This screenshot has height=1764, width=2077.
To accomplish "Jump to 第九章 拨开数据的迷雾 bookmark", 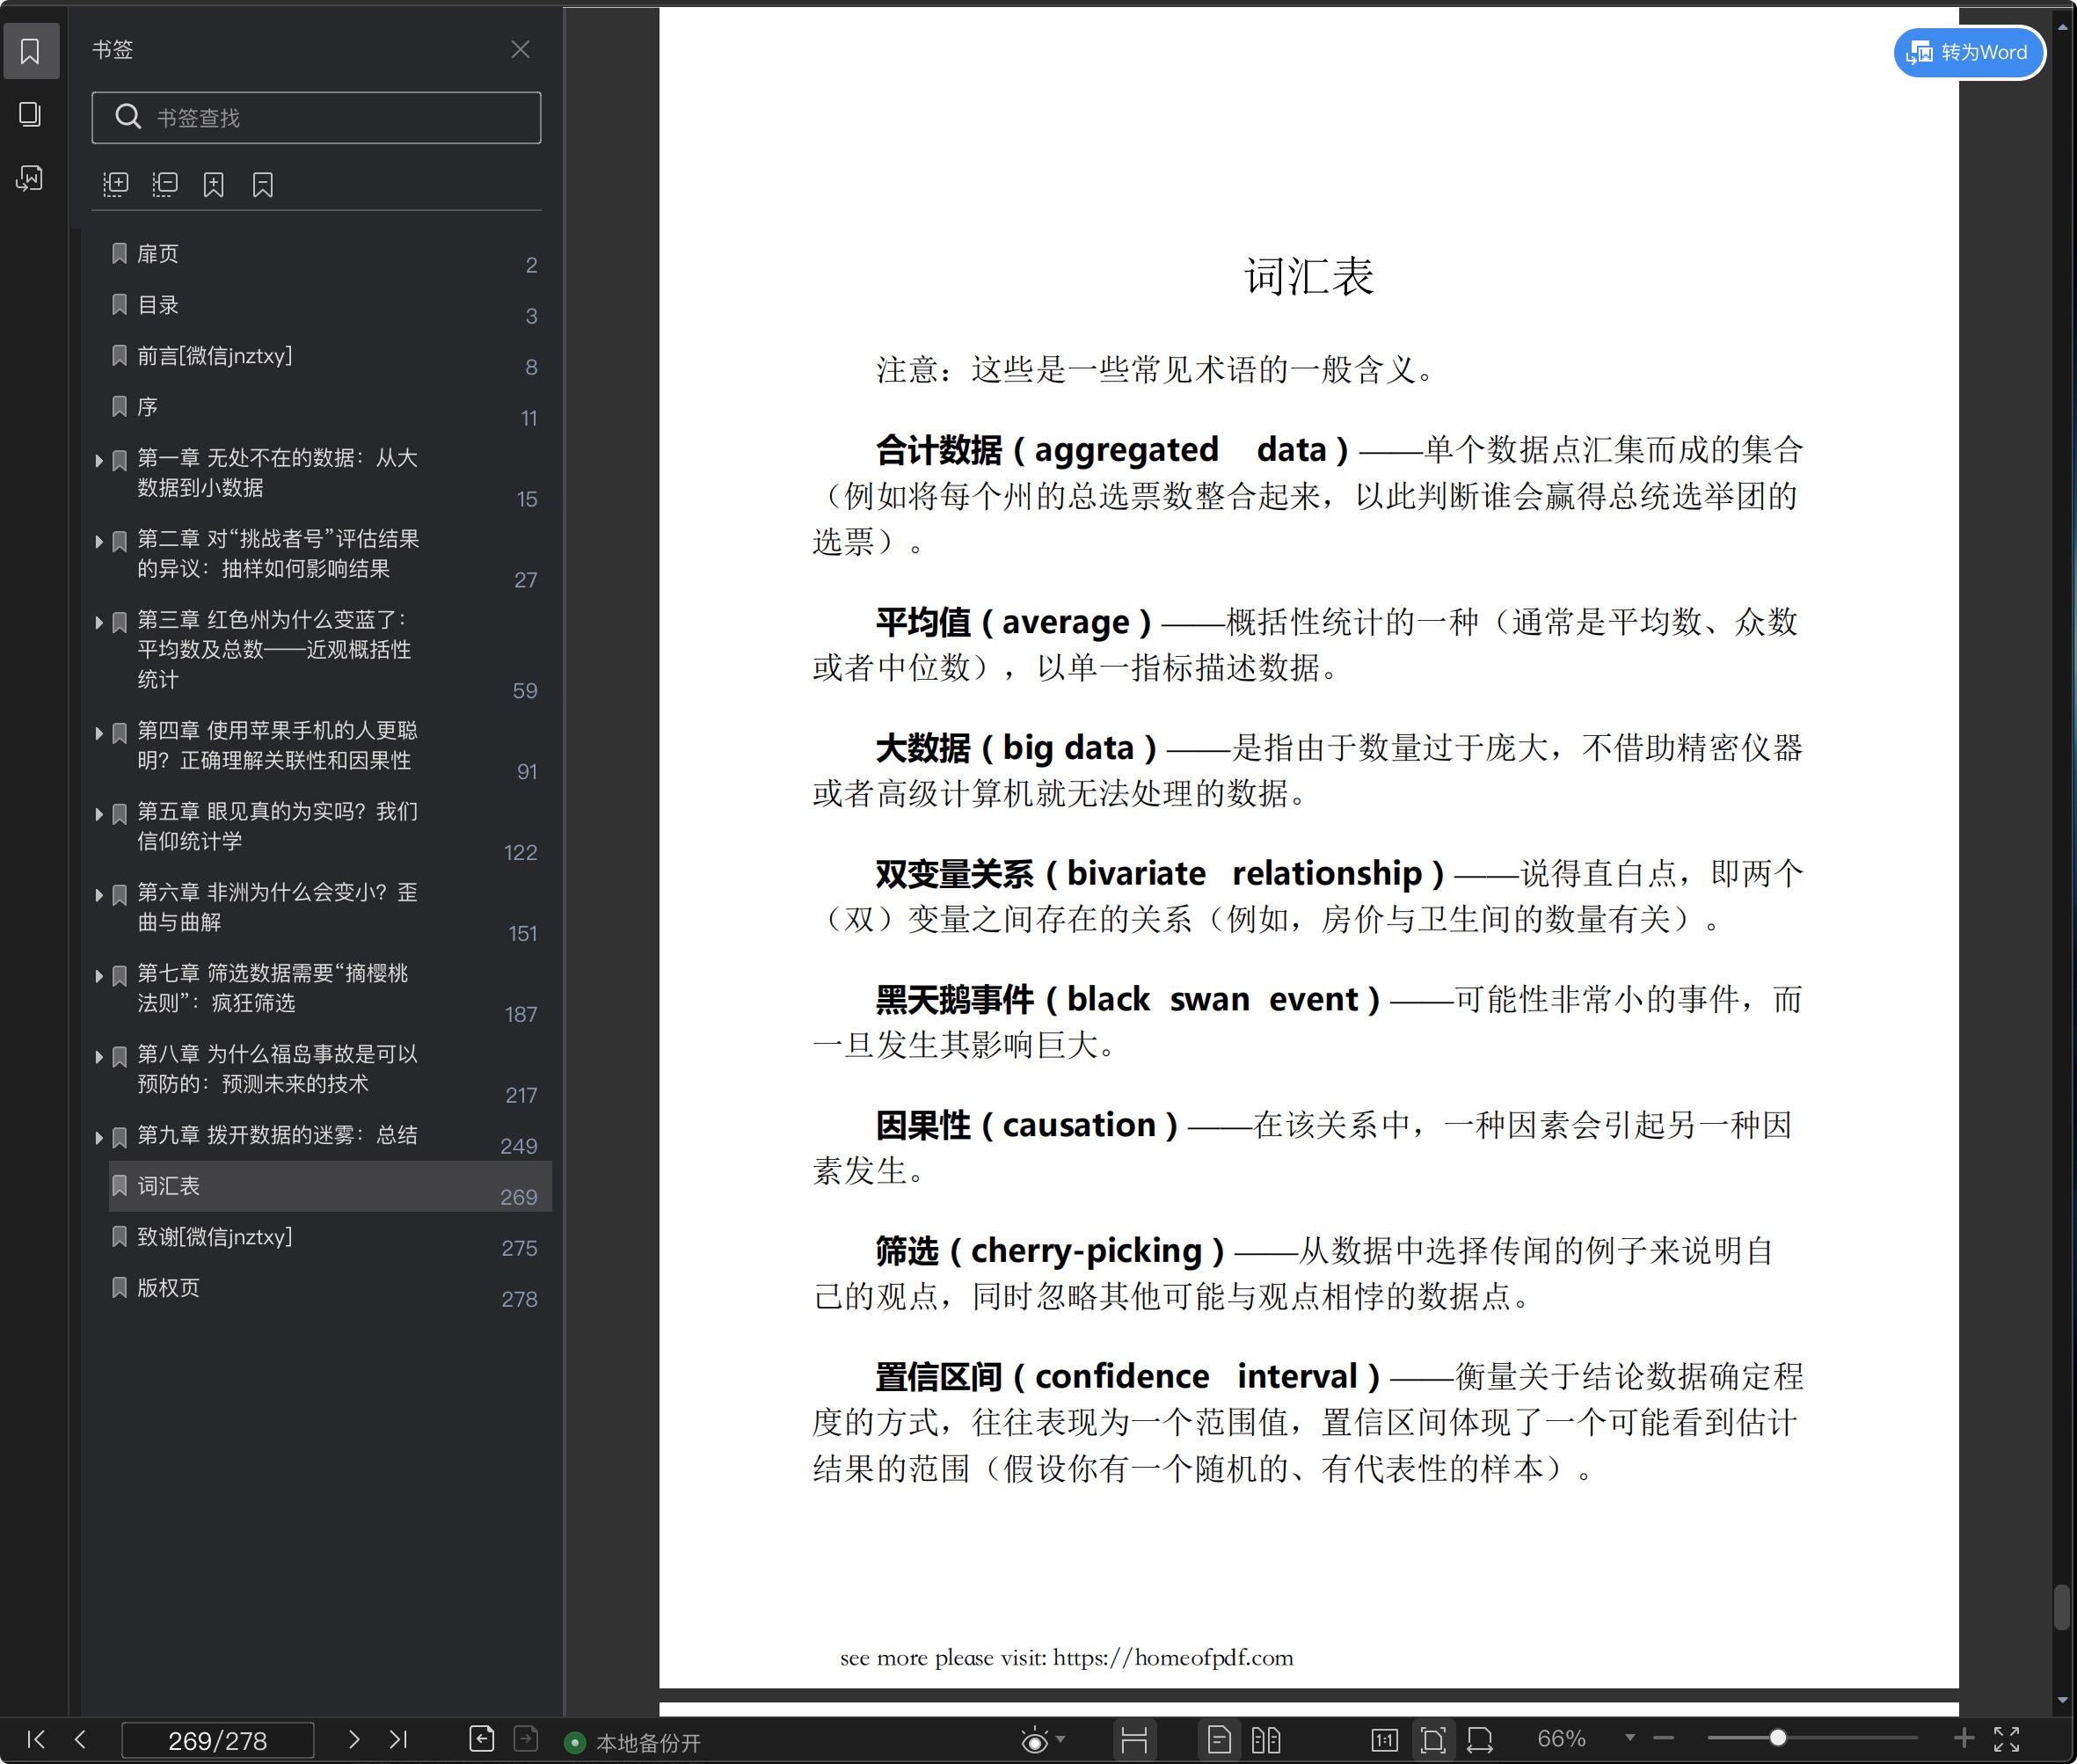I will click(277, 1135).
